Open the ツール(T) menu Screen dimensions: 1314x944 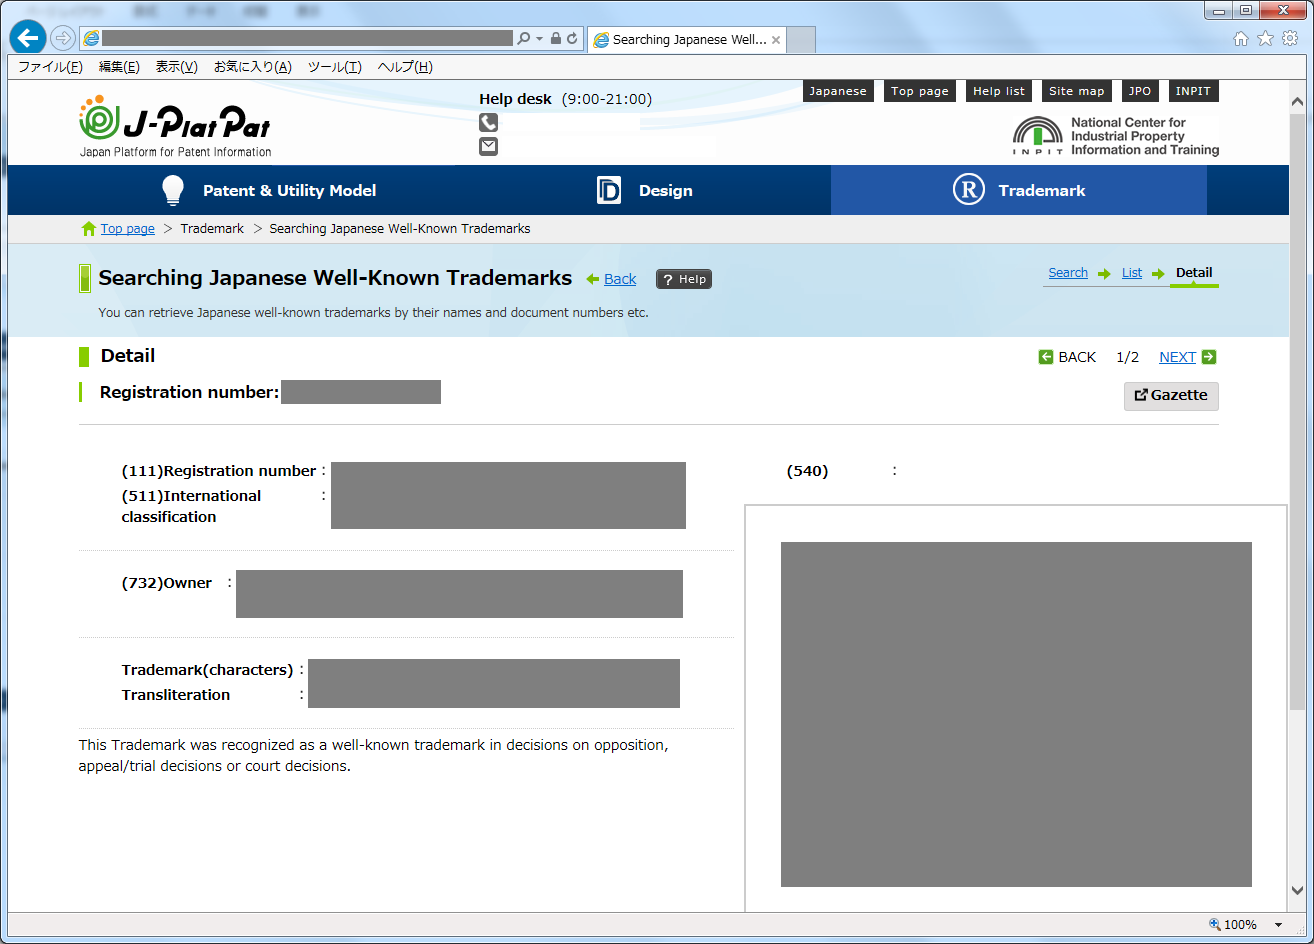pyautogui.click(x=334, y=67)
